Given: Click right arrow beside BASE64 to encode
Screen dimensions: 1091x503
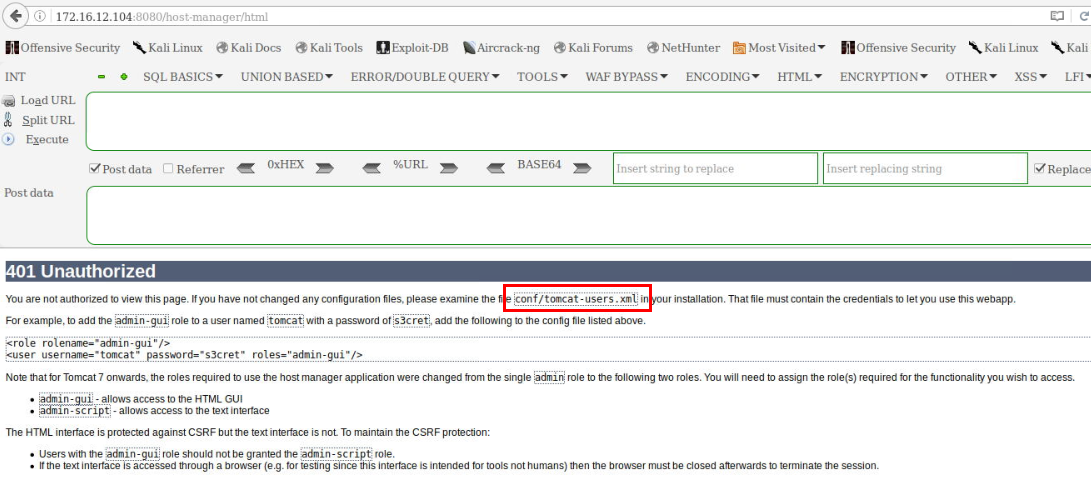Looking at the screenshot, I should [x=582, y=168].
